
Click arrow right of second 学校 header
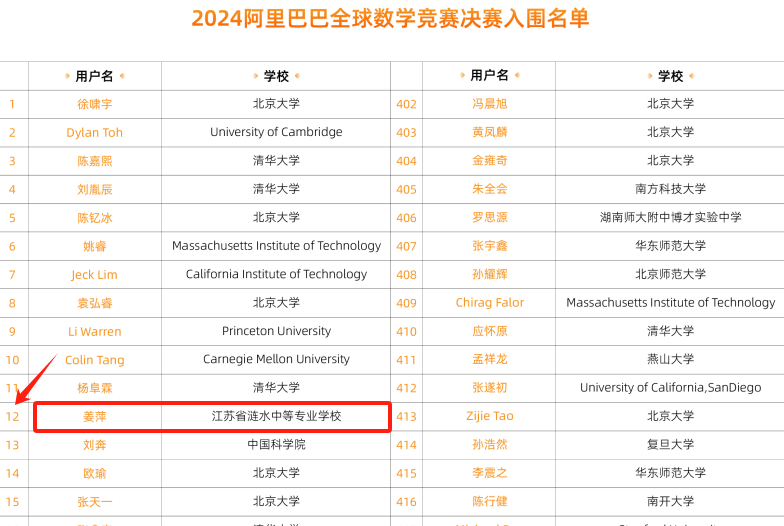click(x=692, y=76)
